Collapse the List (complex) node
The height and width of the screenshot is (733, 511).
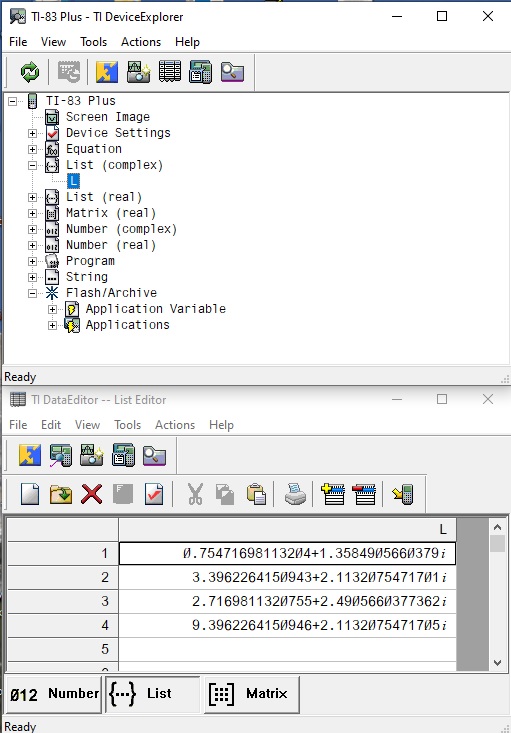tap(32, 165)
